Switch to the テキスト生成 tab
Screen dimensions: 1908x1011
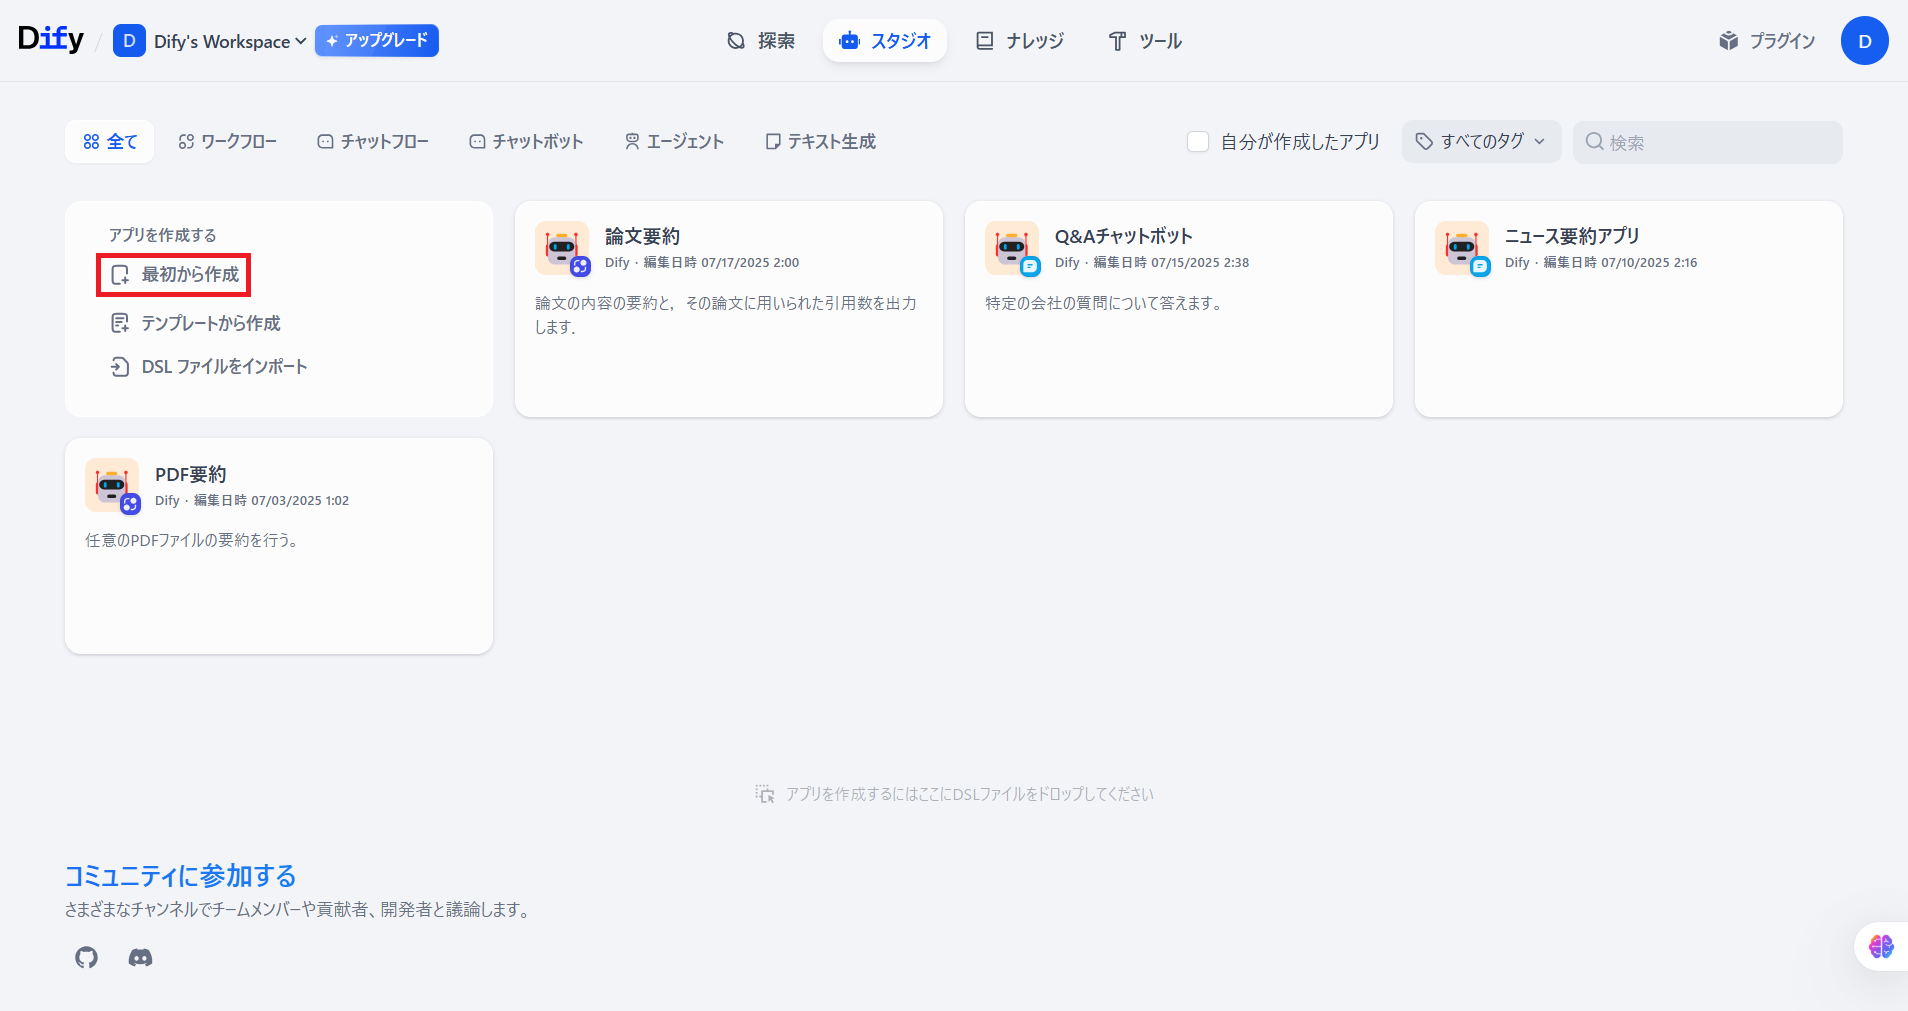(x=819, y=141)
